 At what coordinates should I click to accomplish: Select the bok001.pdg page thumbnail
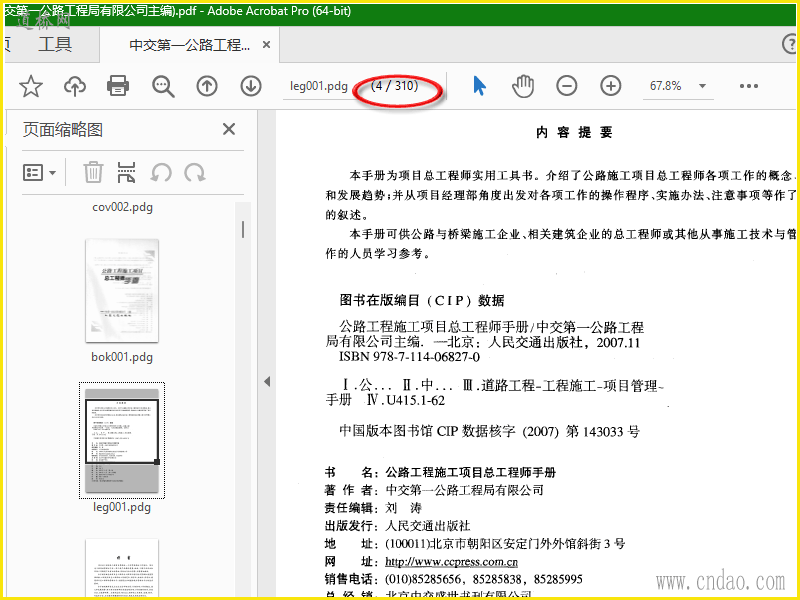click(x=122, y=291)
